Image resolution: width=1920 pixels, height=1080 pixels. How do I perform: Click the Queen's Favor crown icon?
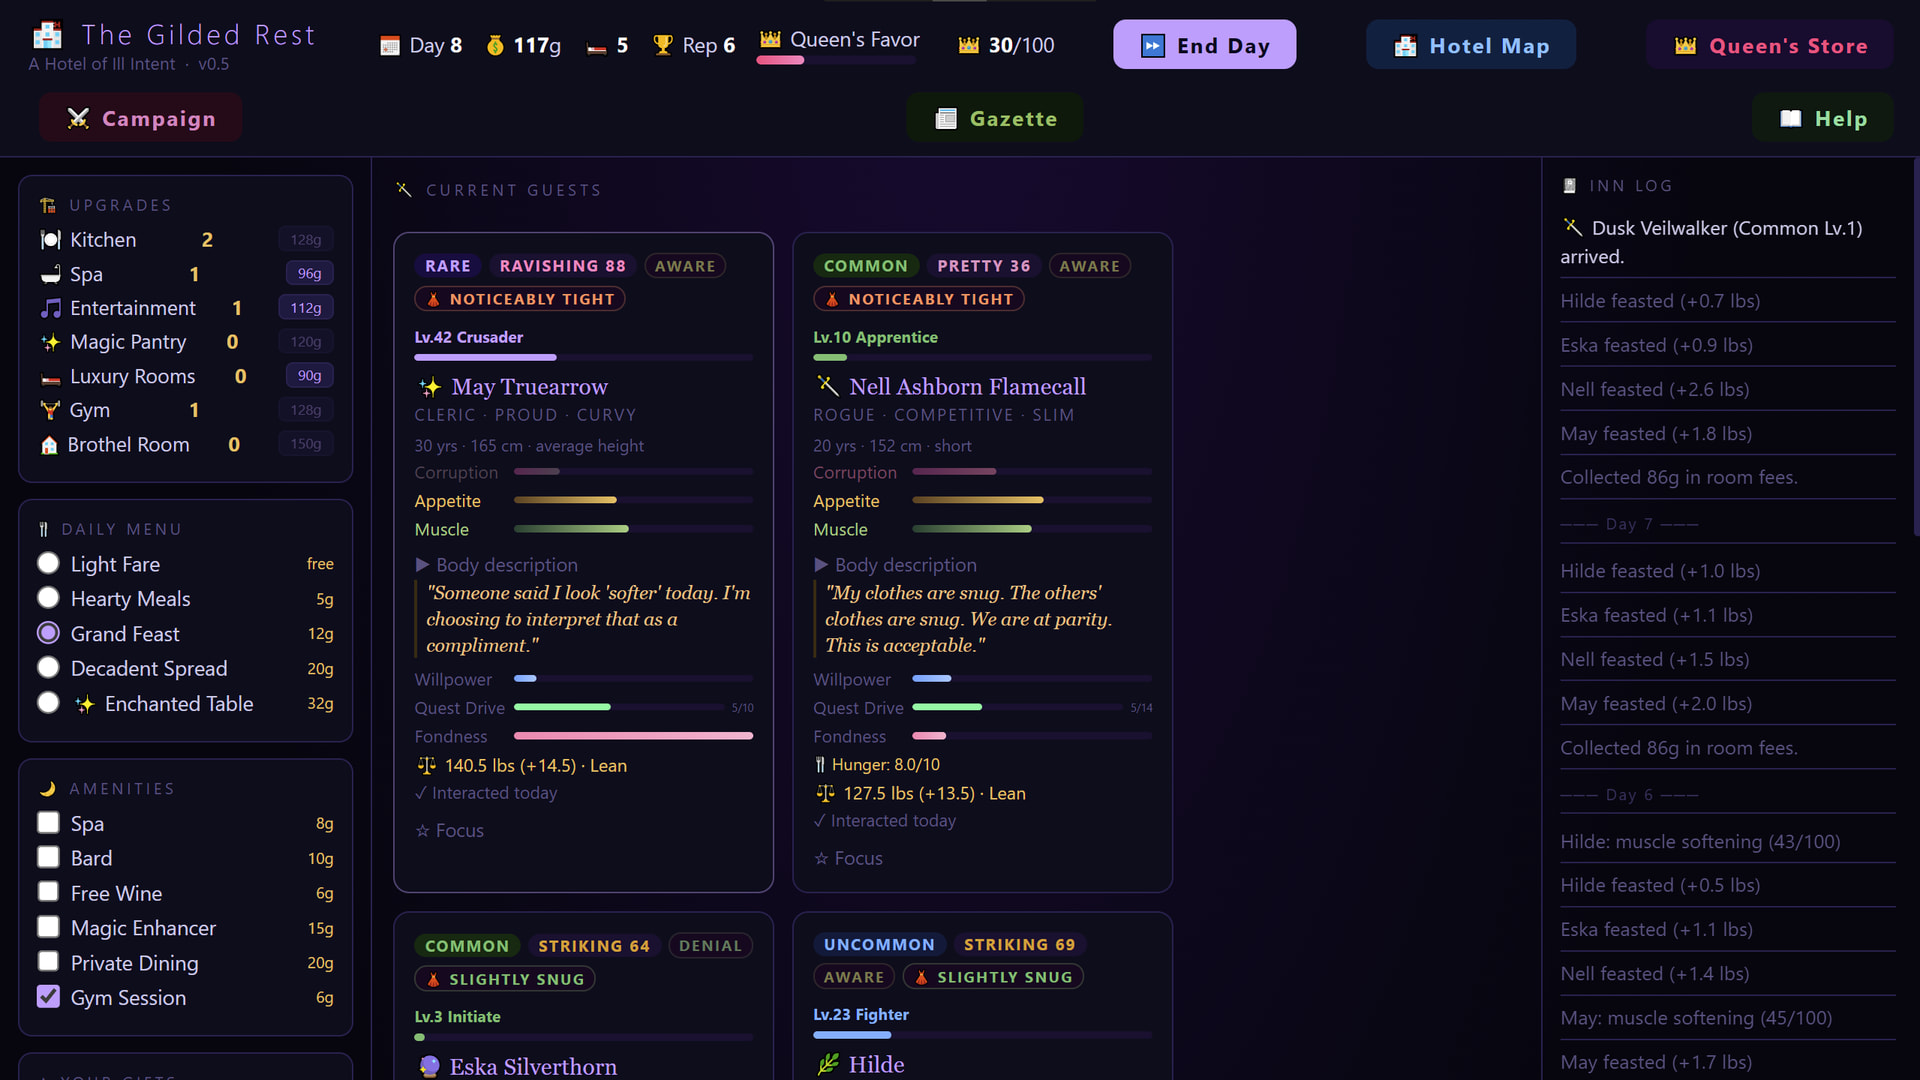[770, 40]
